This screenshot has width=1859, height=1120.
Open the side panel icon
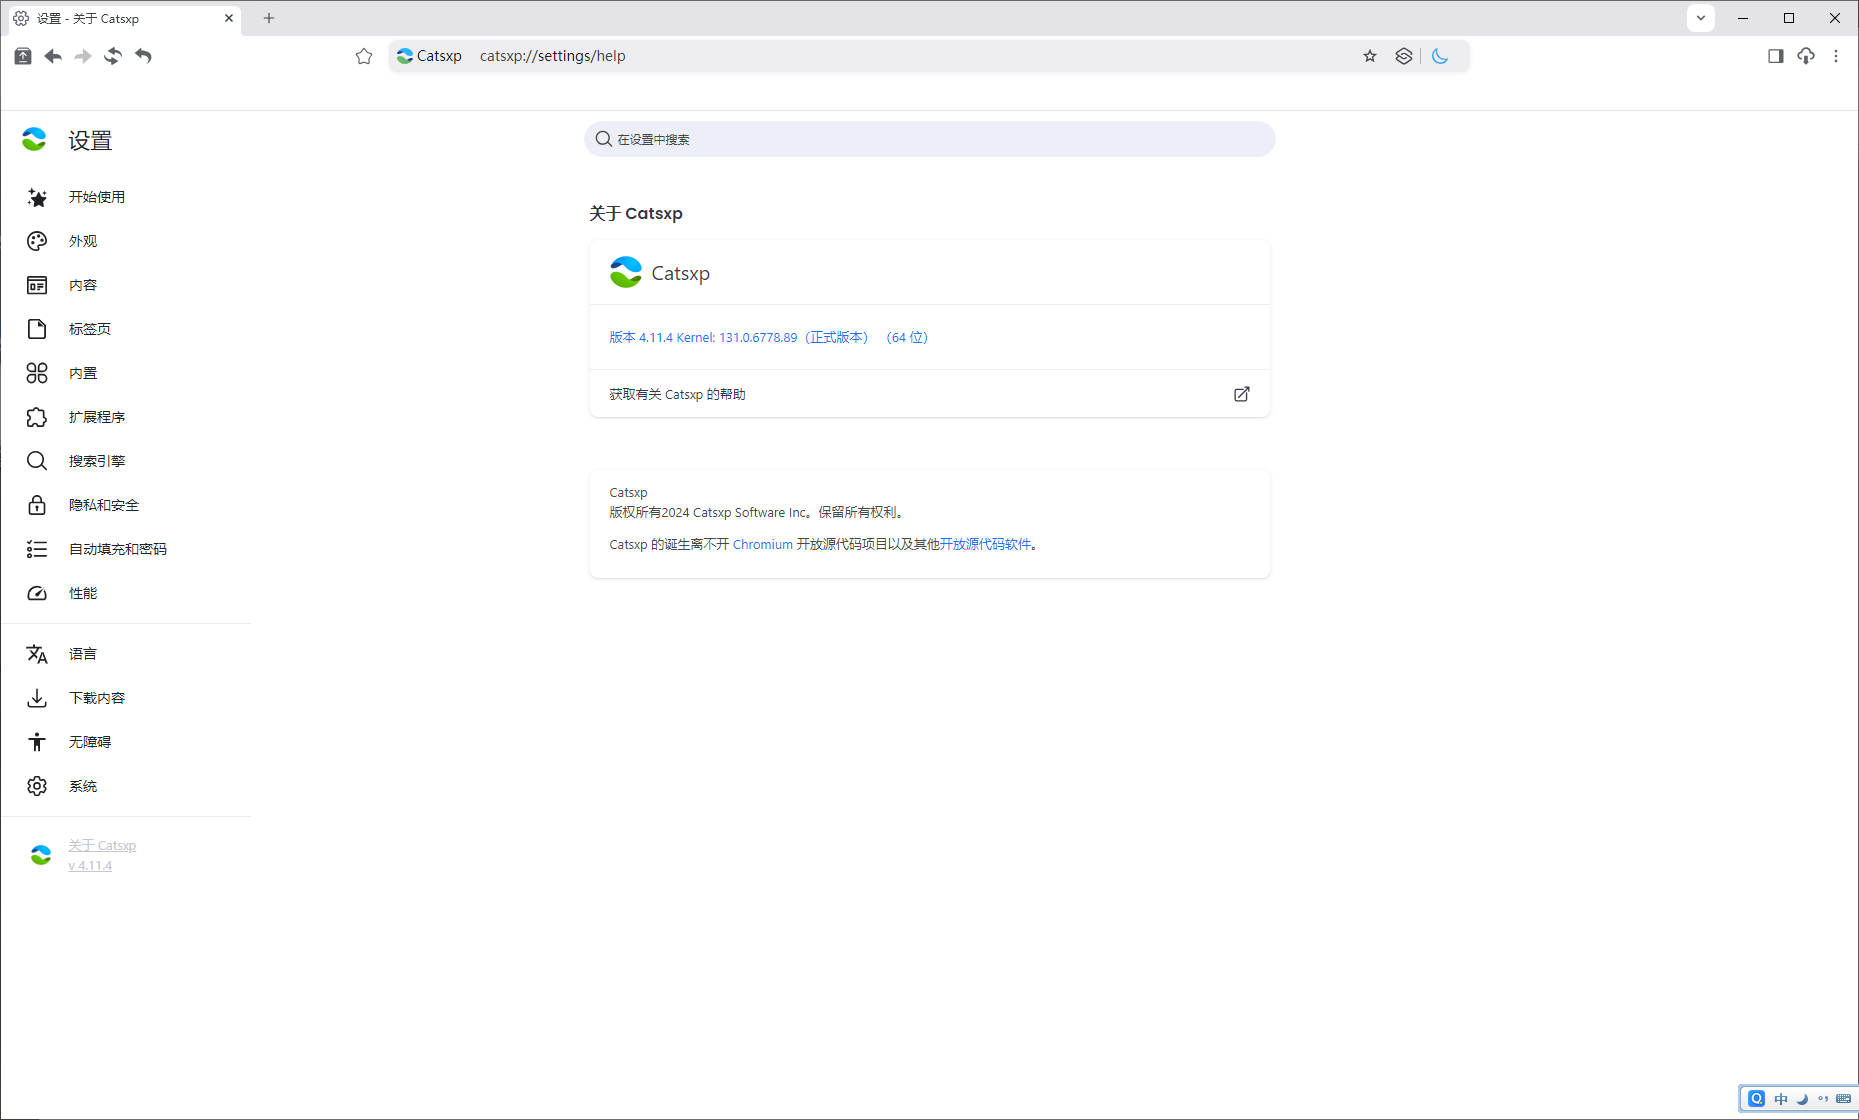1776,56
